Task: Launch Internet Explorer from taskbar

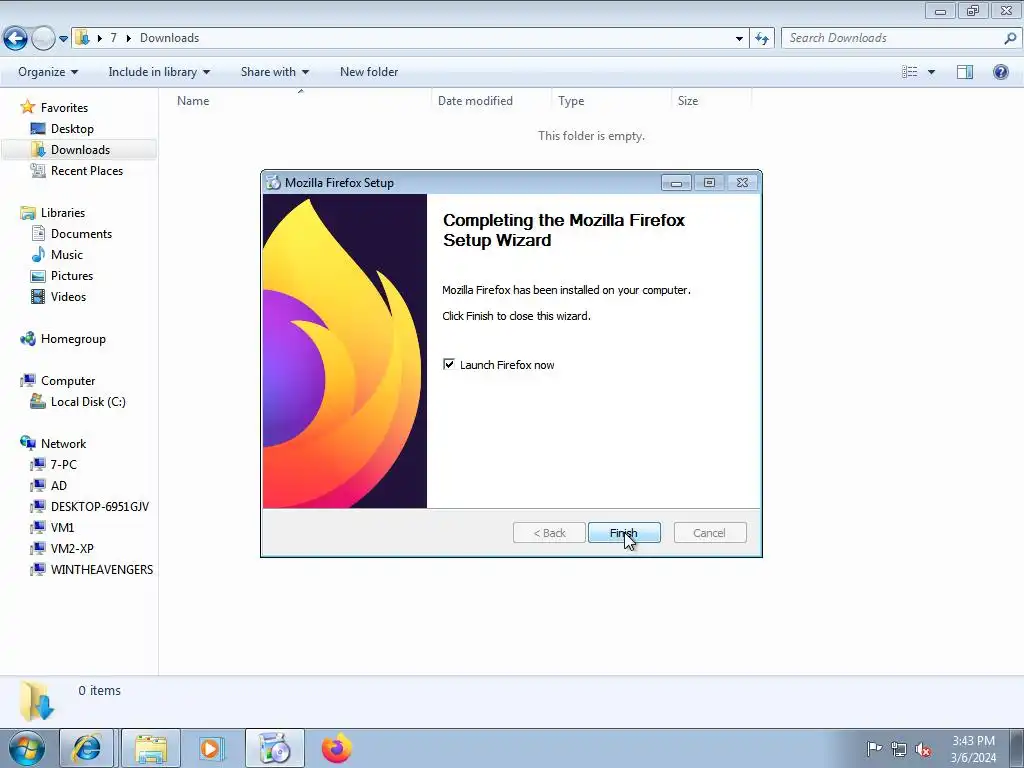Action: tap(86, 748)
